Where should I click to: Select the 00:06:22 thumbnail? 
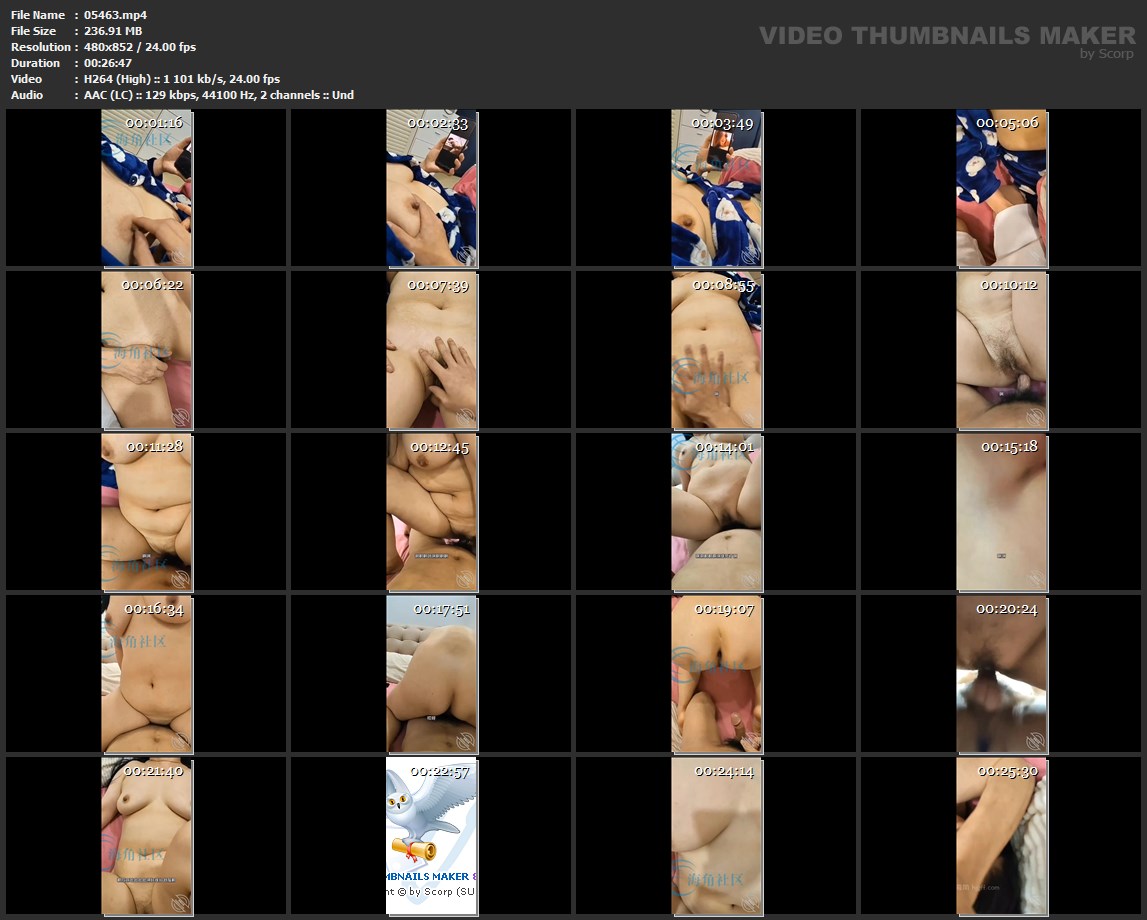point(146,350)
